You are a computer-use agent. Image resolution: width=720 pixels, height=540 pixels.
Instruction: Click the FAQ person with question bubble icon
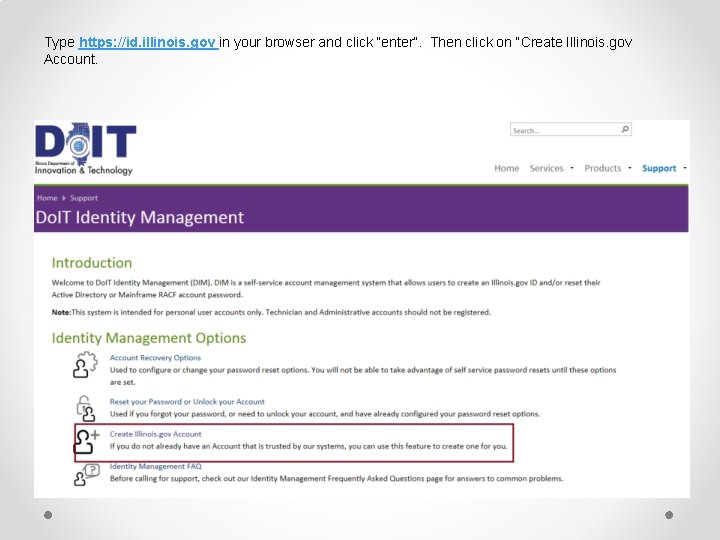pyautogui.click(x=86, y=475)
